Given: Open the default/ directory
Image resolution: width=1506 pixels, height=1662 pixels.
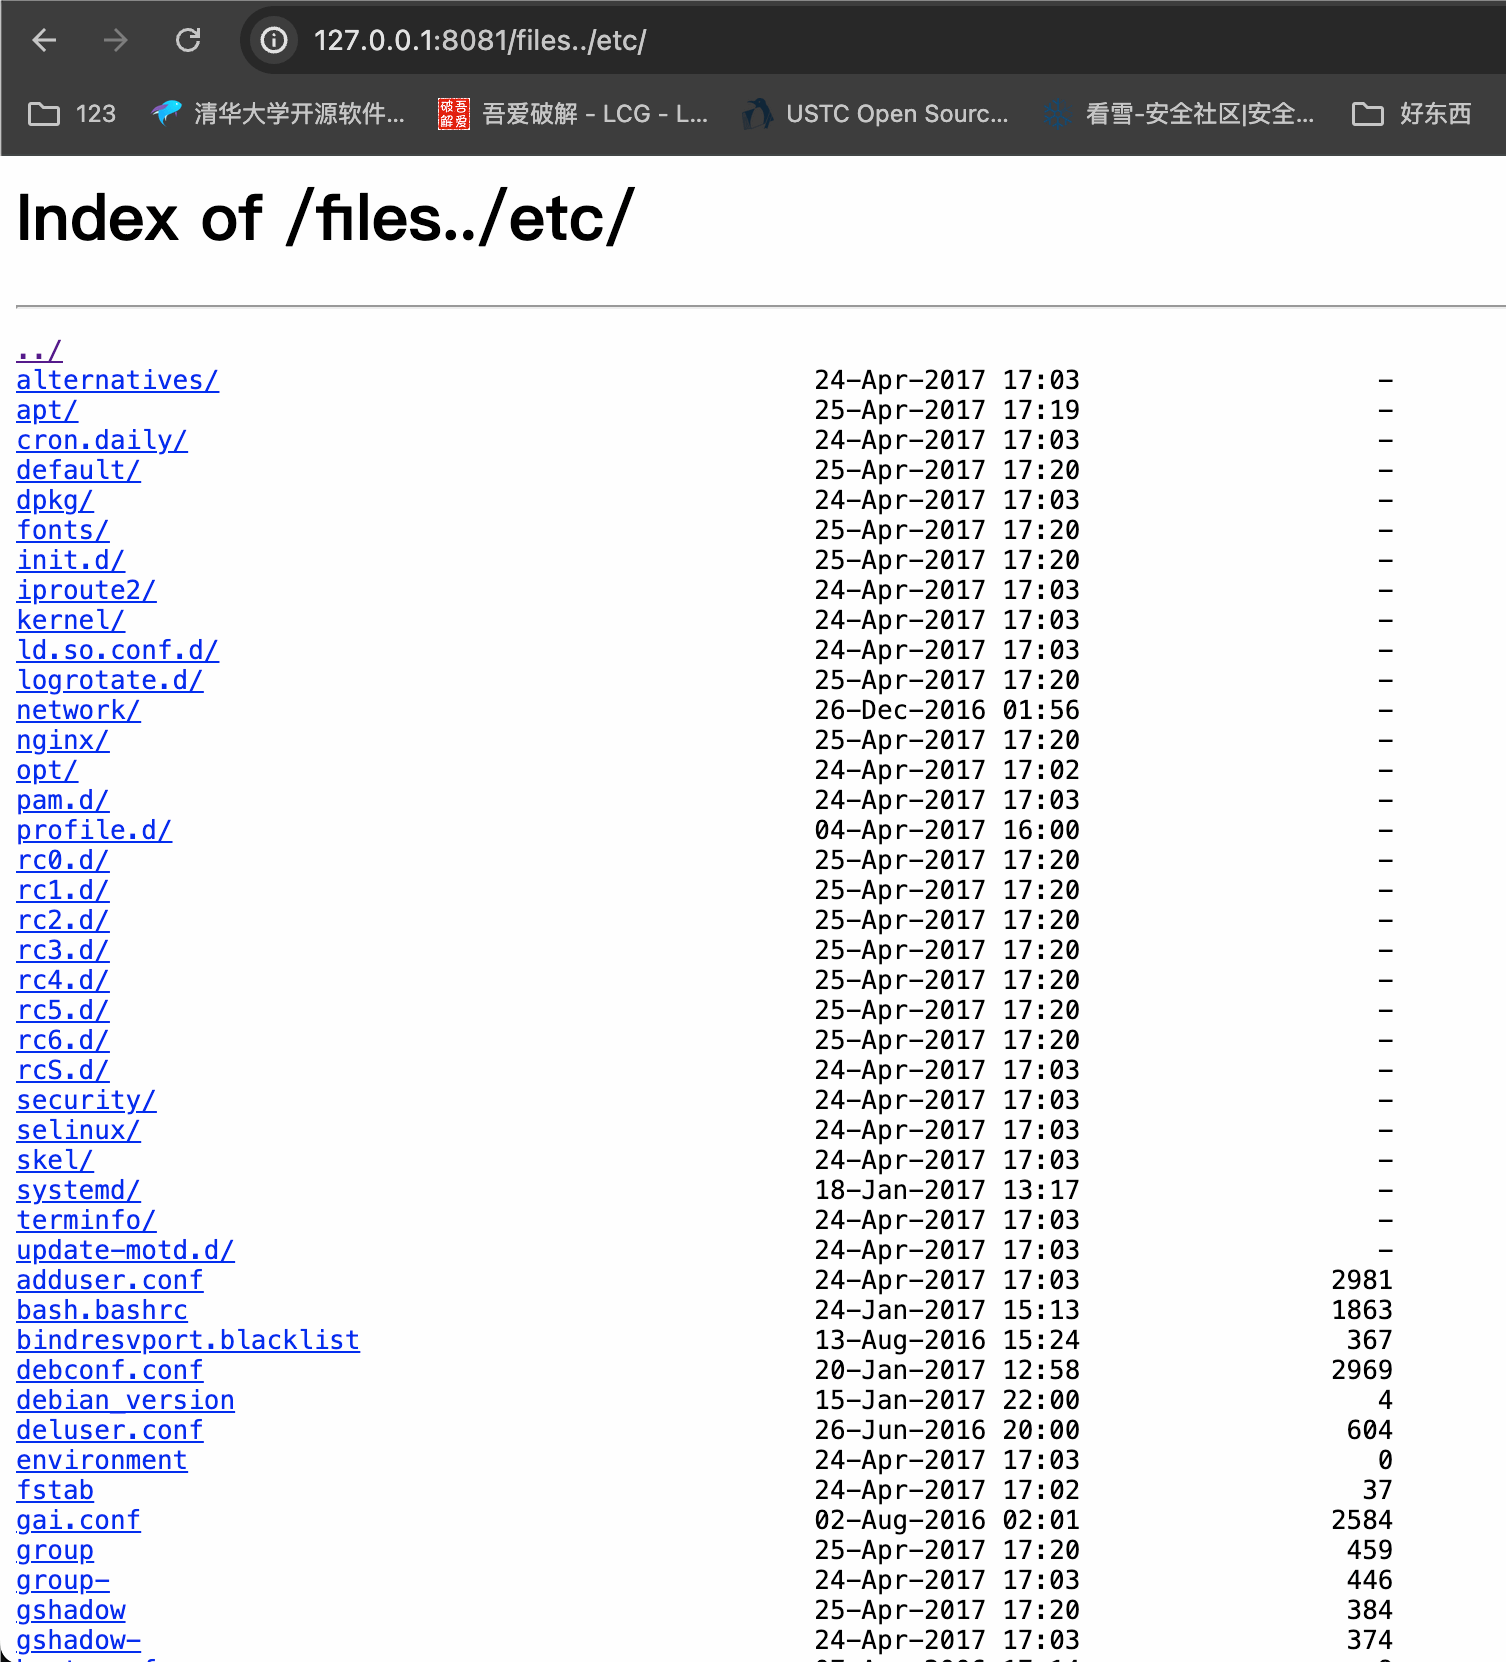Looking at the screenshot, I should click(x=78, y=470).
